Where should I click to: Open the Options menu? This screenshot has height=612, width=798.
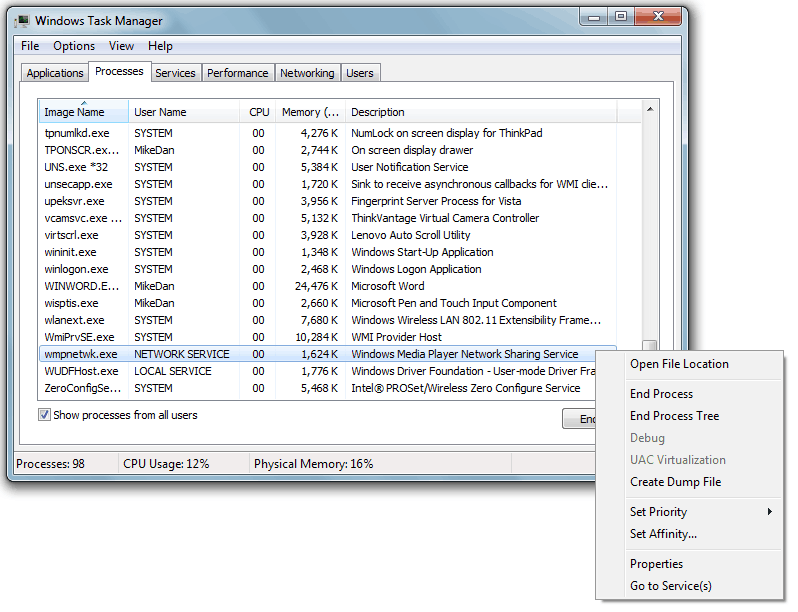click(x=74, y=46)
